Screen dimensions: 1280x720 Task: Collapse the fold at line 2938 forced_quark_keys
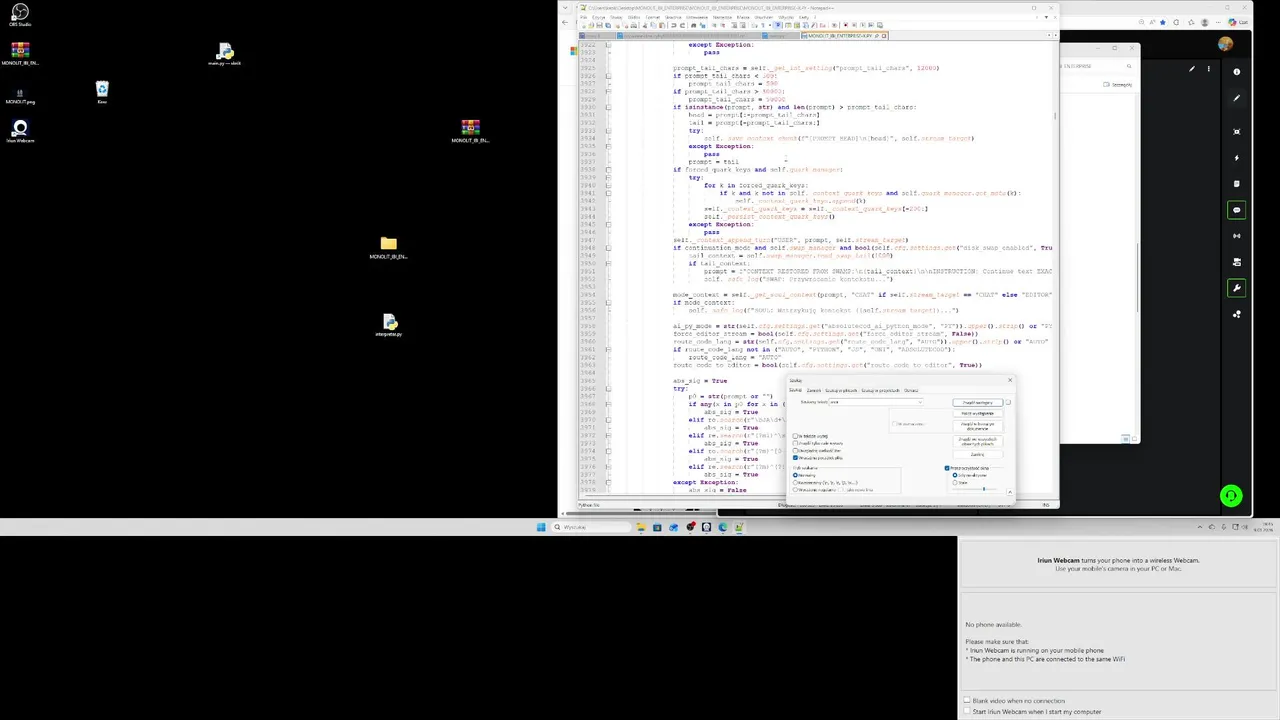[608, 170]
